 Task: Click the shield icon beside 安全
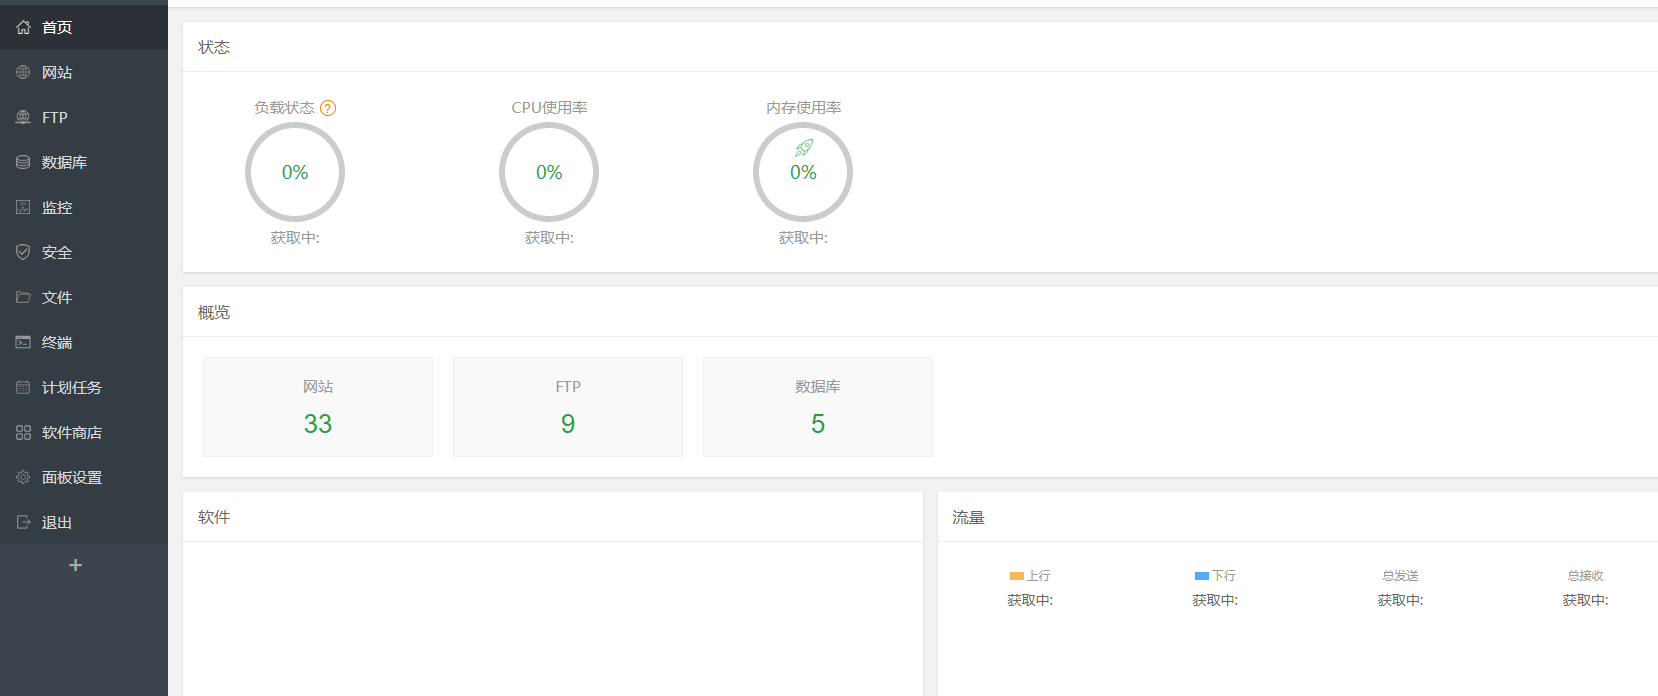(23, 252)
